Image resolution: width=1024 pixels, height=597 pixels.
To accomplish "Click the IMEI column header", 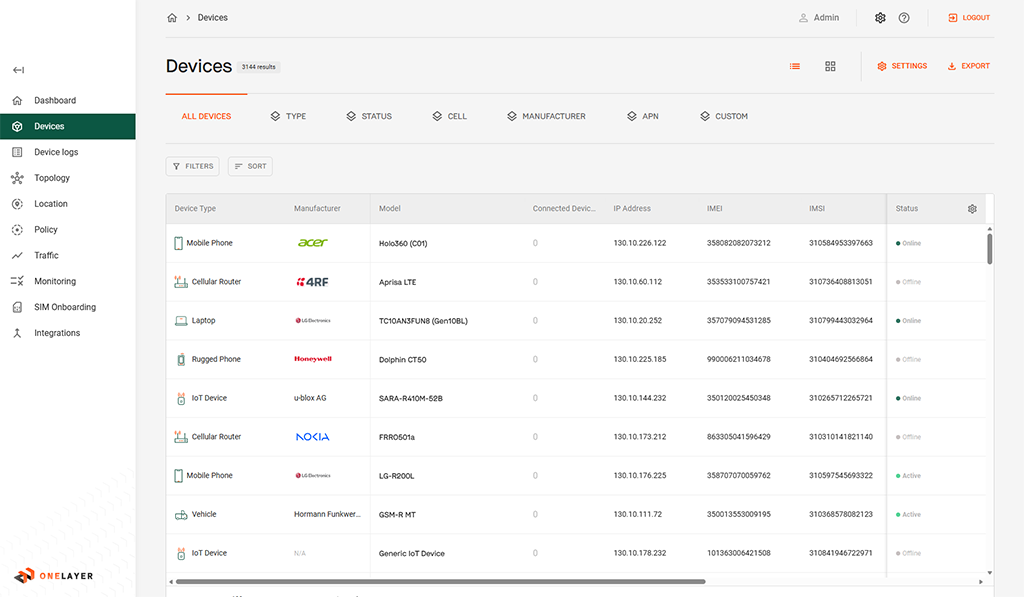I will tap(714, 208).
